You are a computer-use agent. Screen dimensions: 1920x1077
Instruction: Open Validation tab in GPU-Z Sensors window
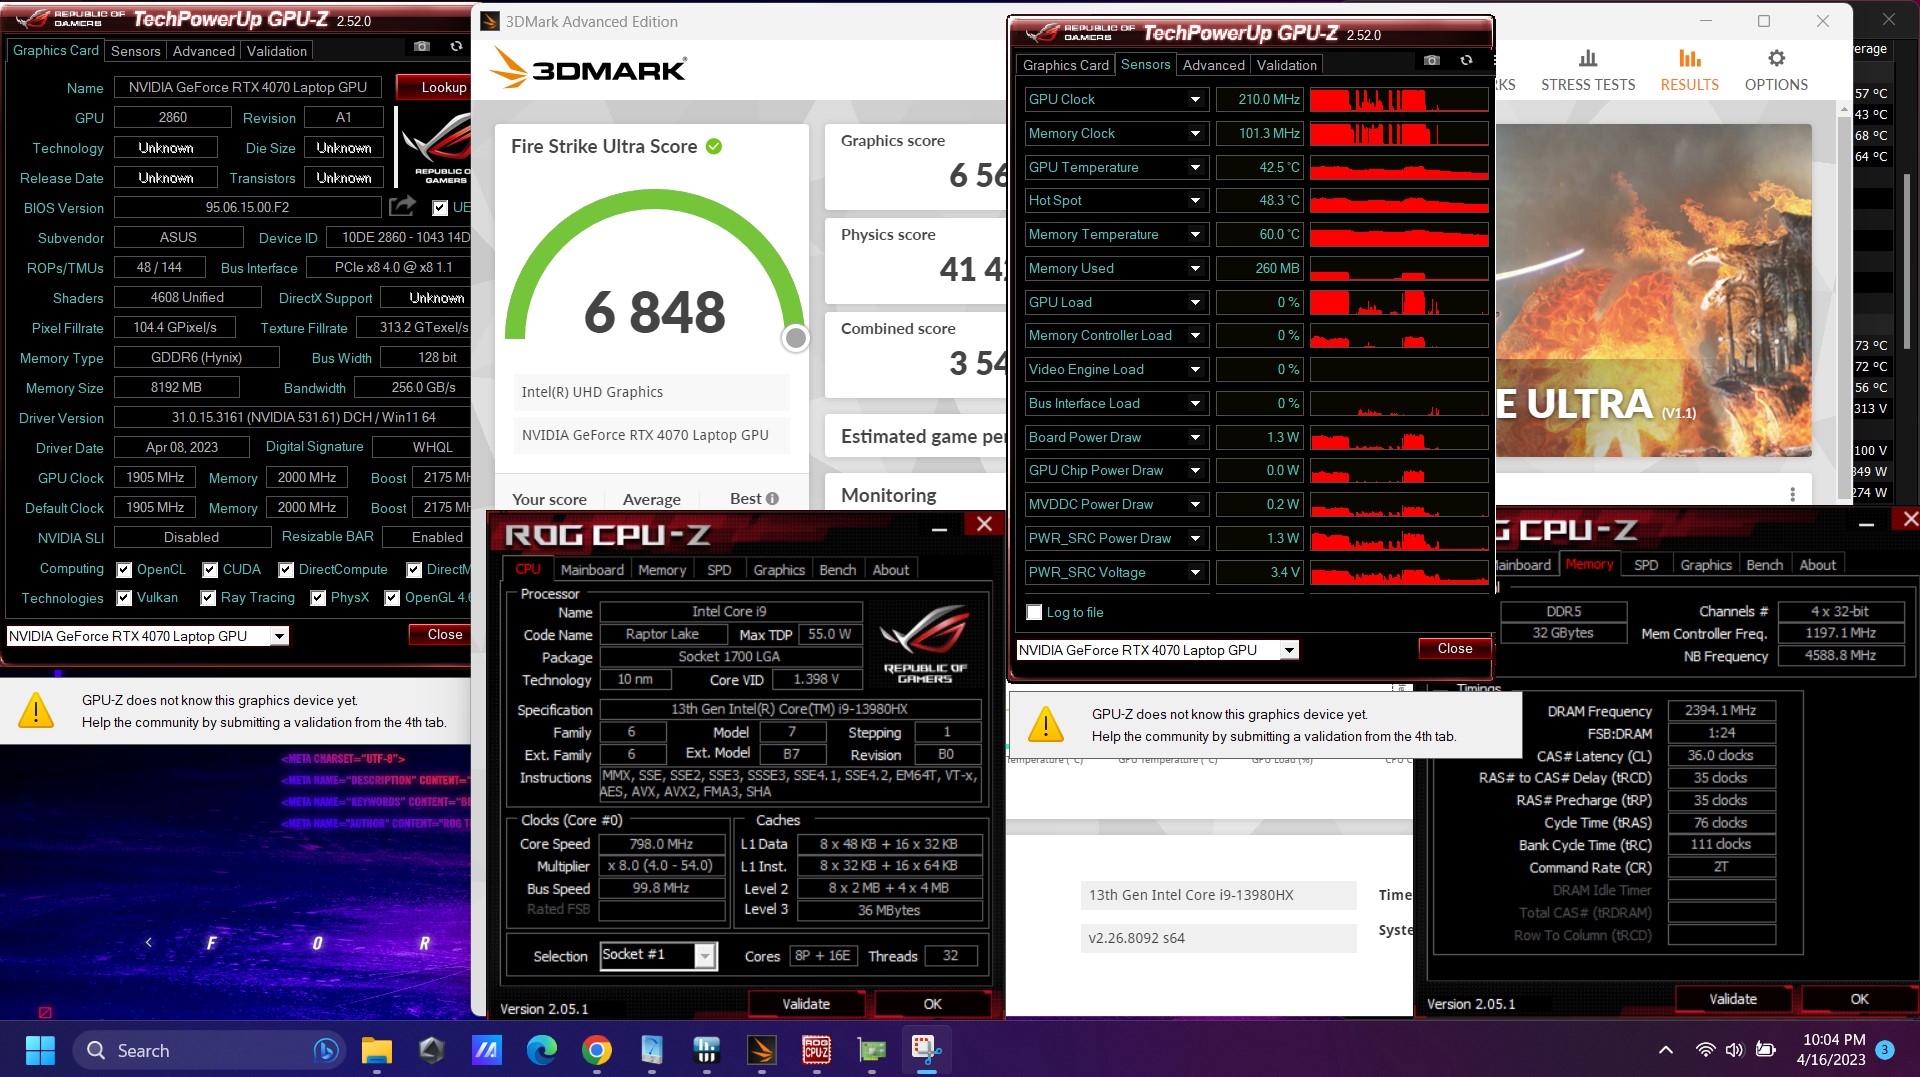tap(1286, 65)
